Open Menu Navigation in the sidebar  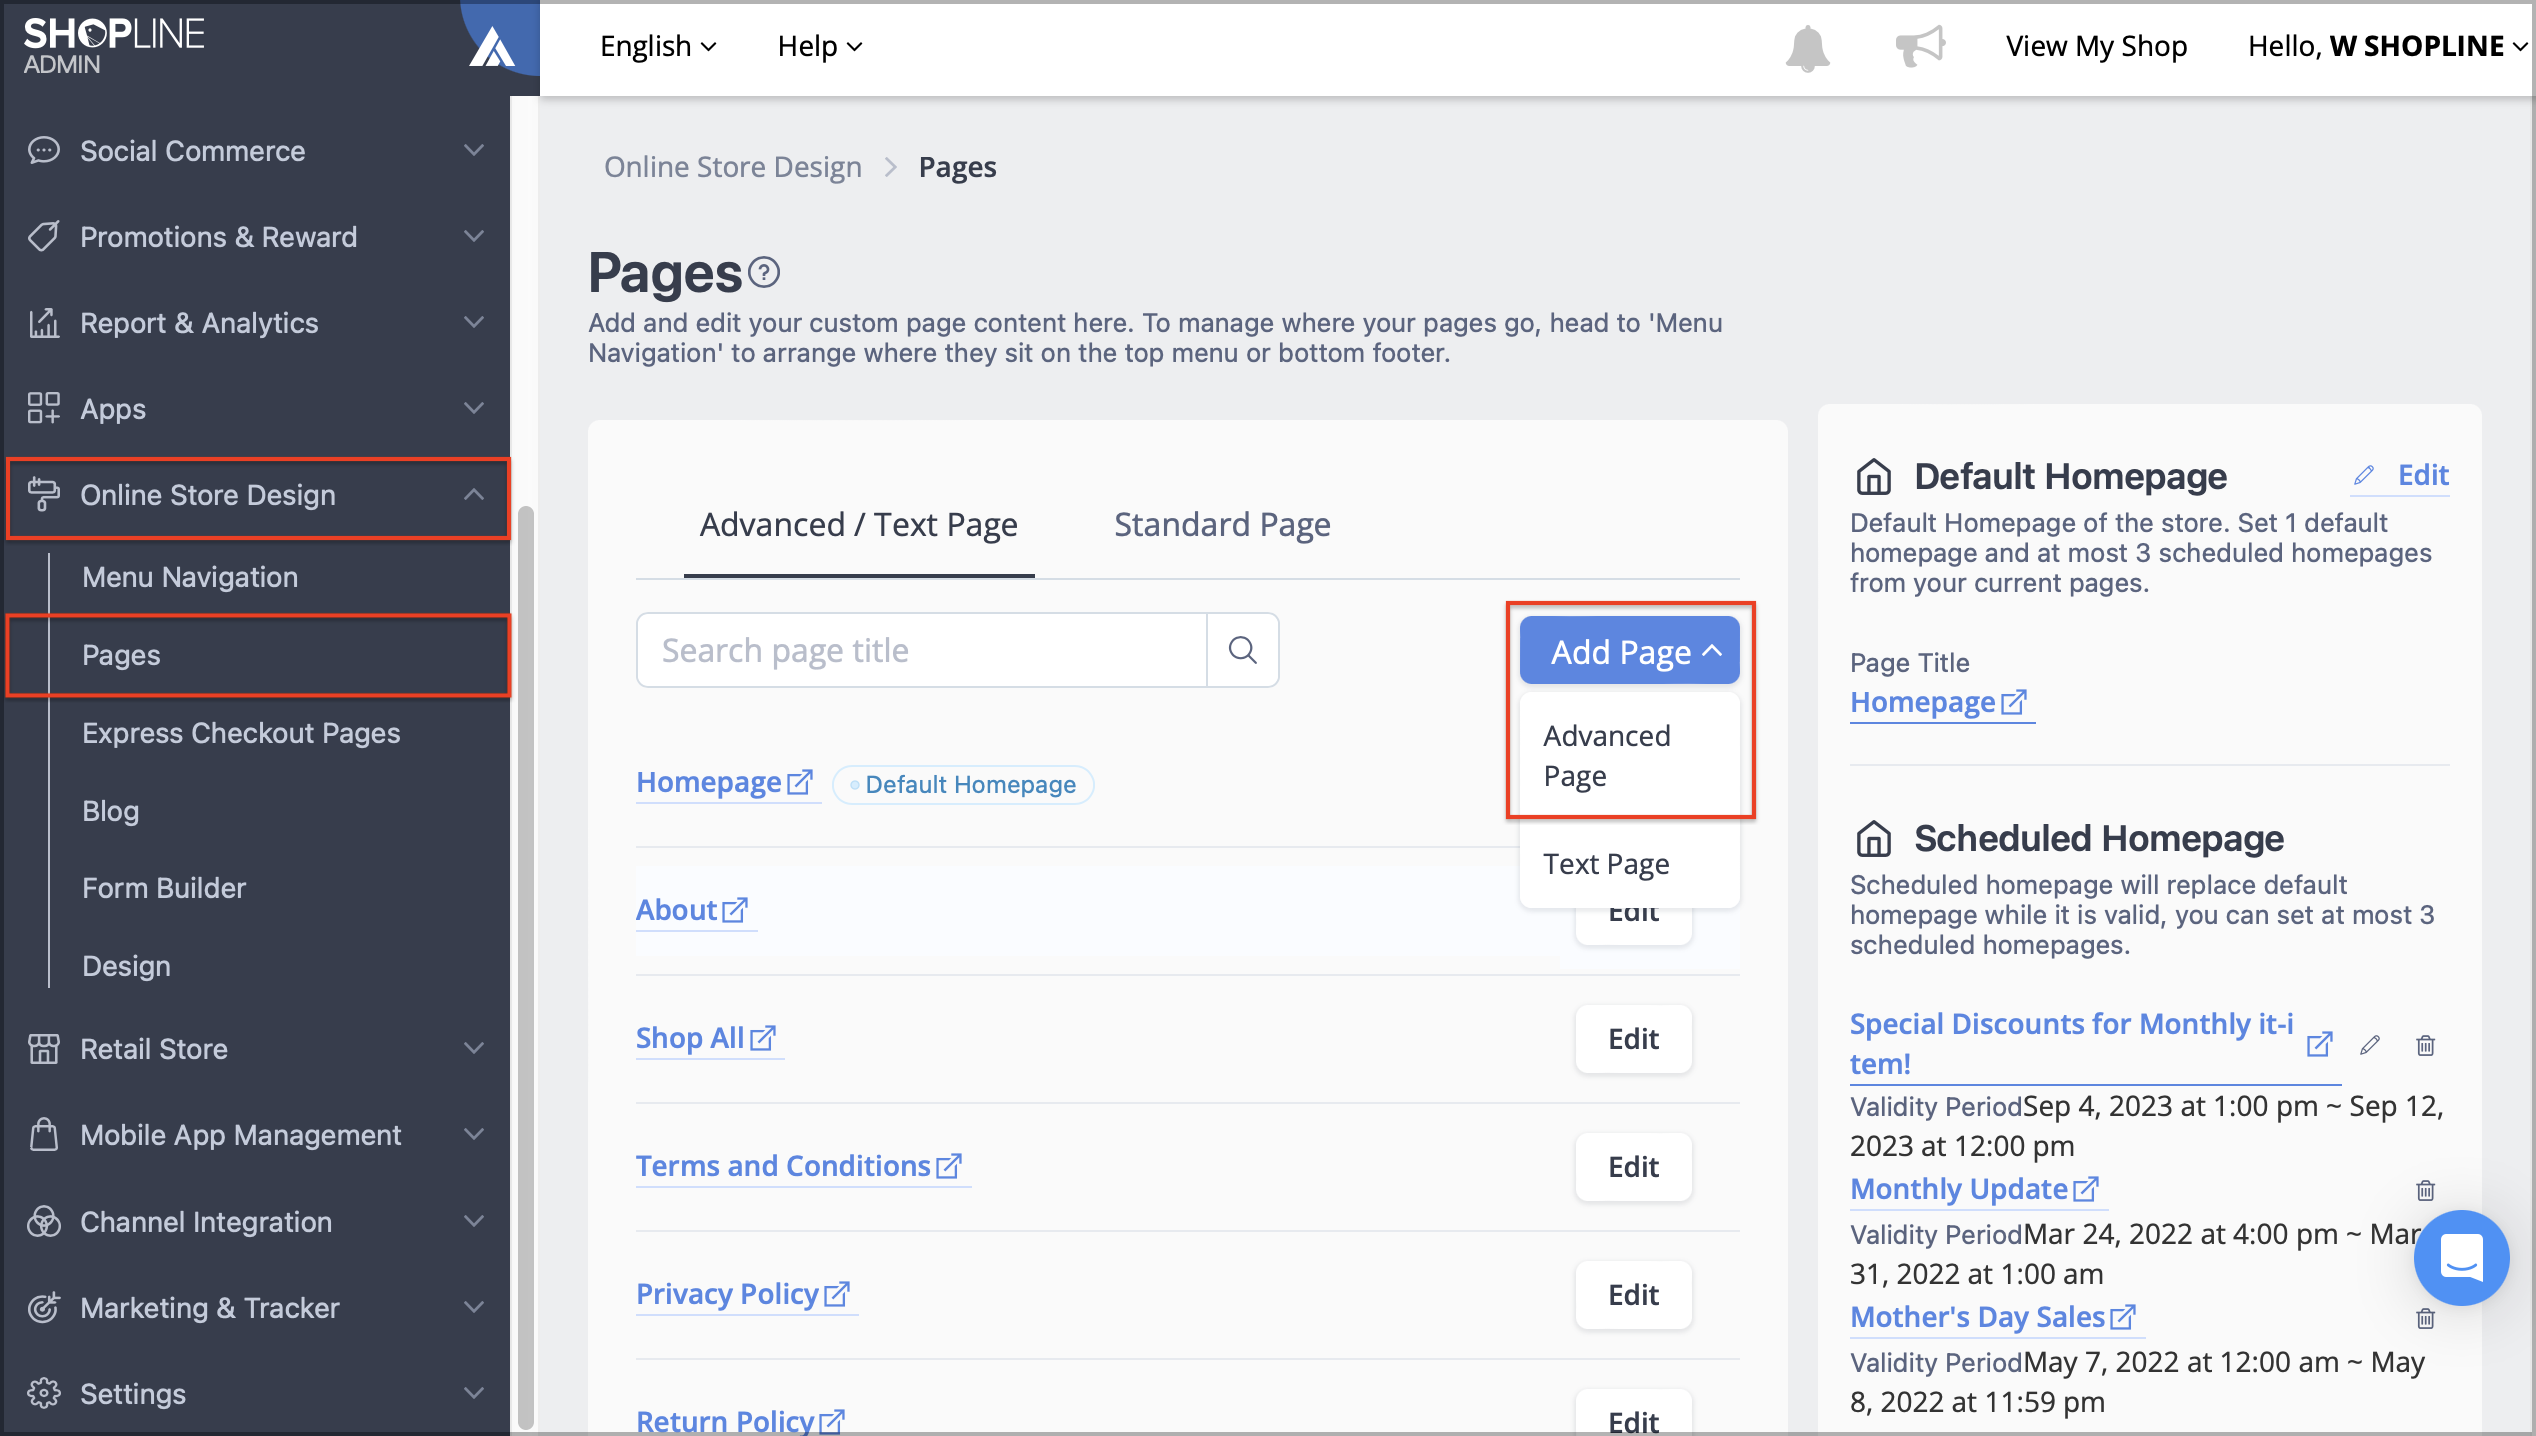point(190,577)
